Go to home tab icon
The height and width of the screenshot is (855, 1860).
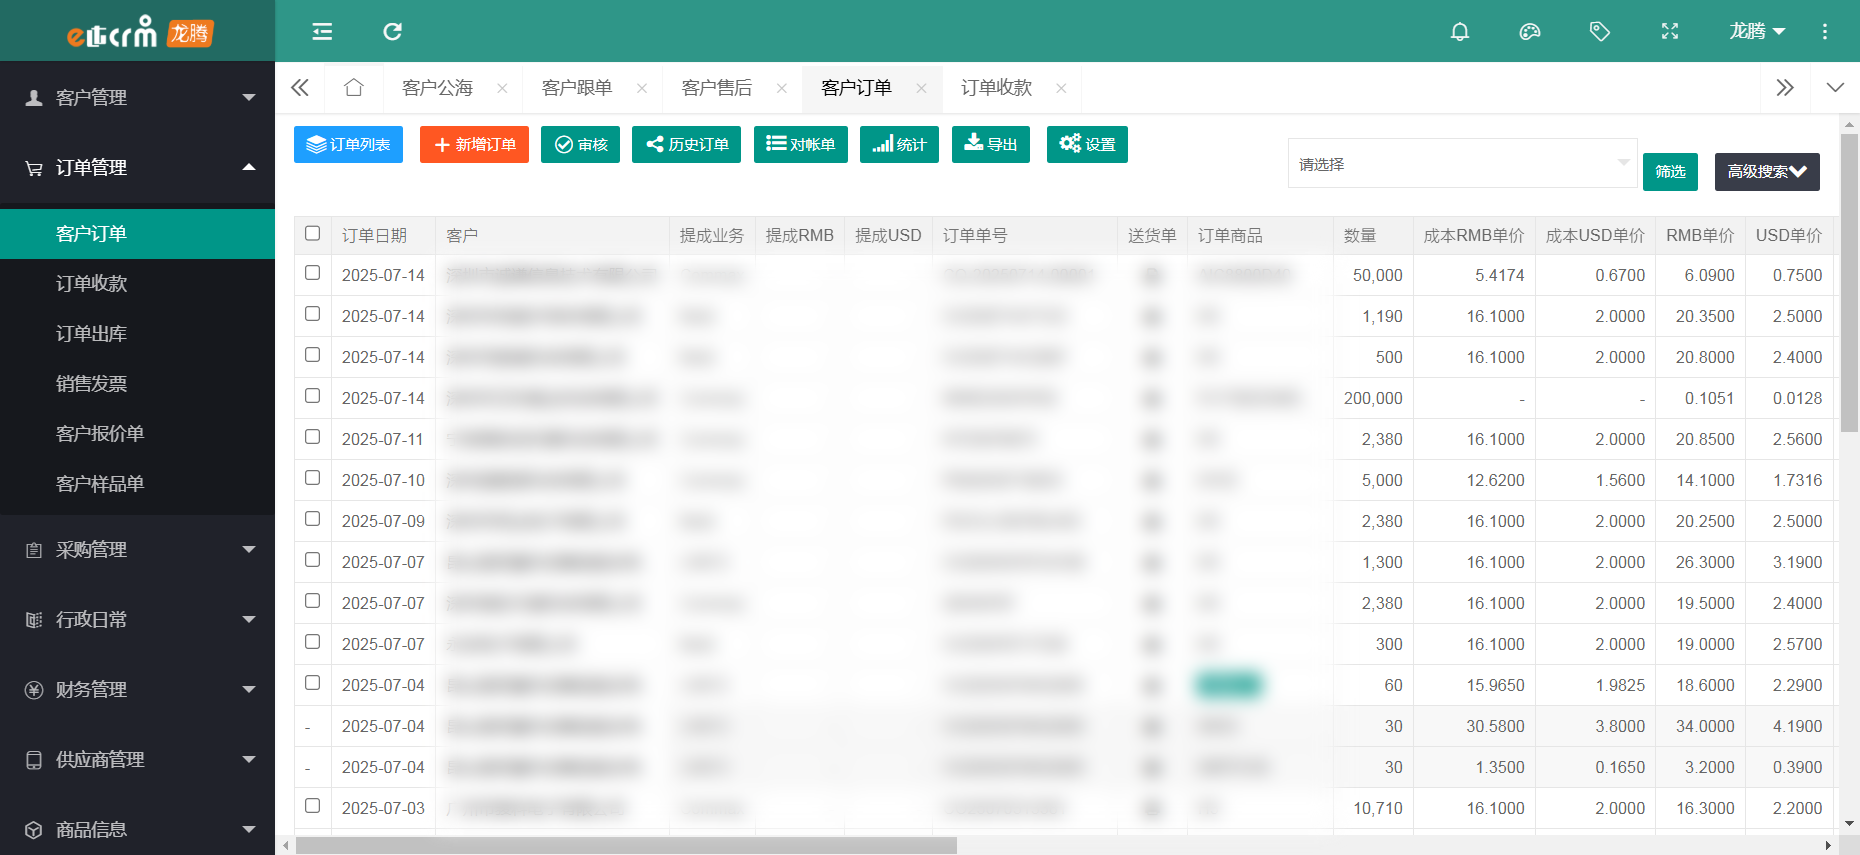[353, 88]
